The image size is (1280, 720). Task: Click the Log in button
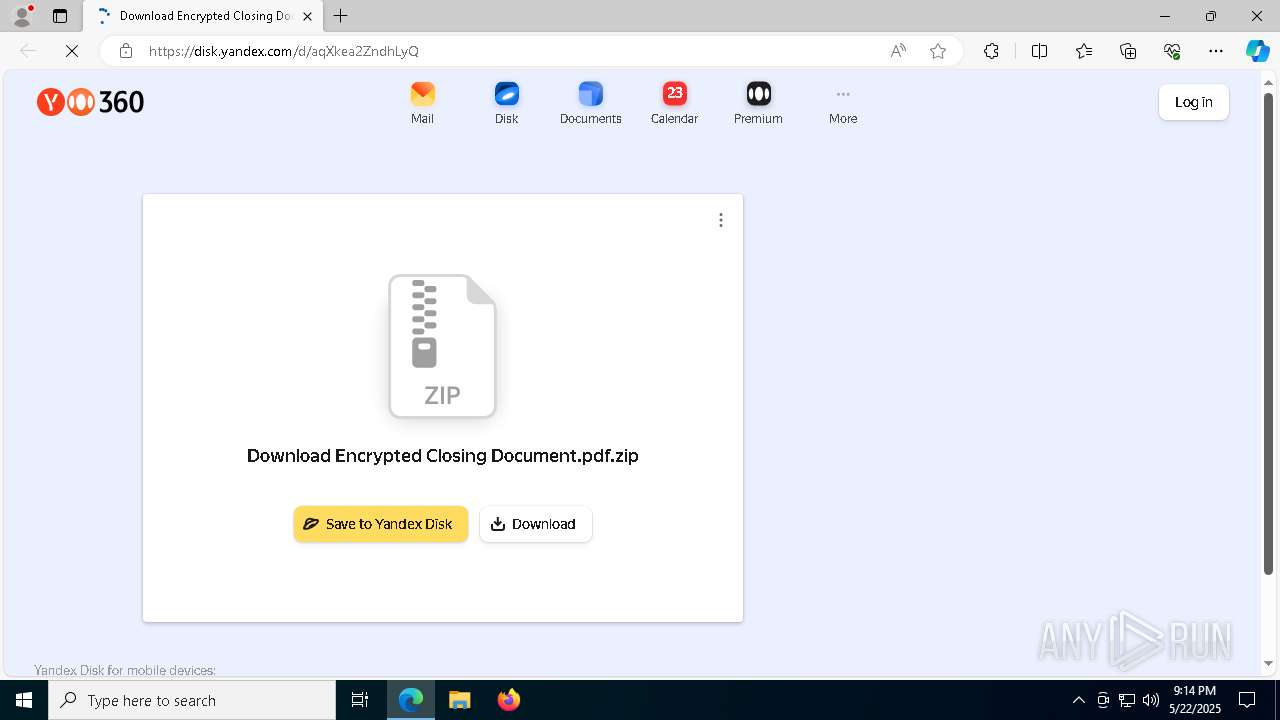(x=1193, y=102)
